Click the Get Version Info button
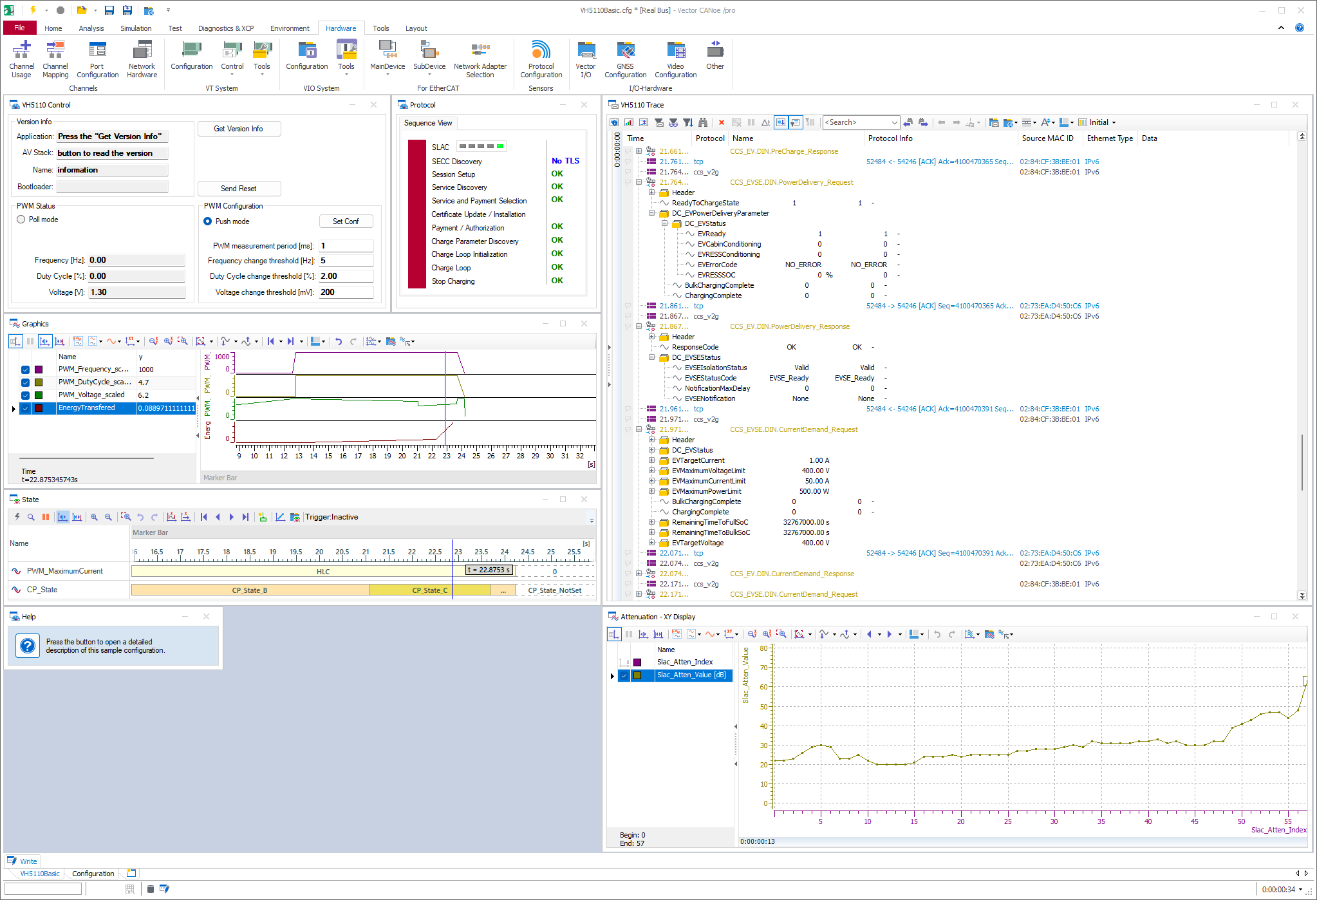The image size is (1317, 900). [238, 129]
